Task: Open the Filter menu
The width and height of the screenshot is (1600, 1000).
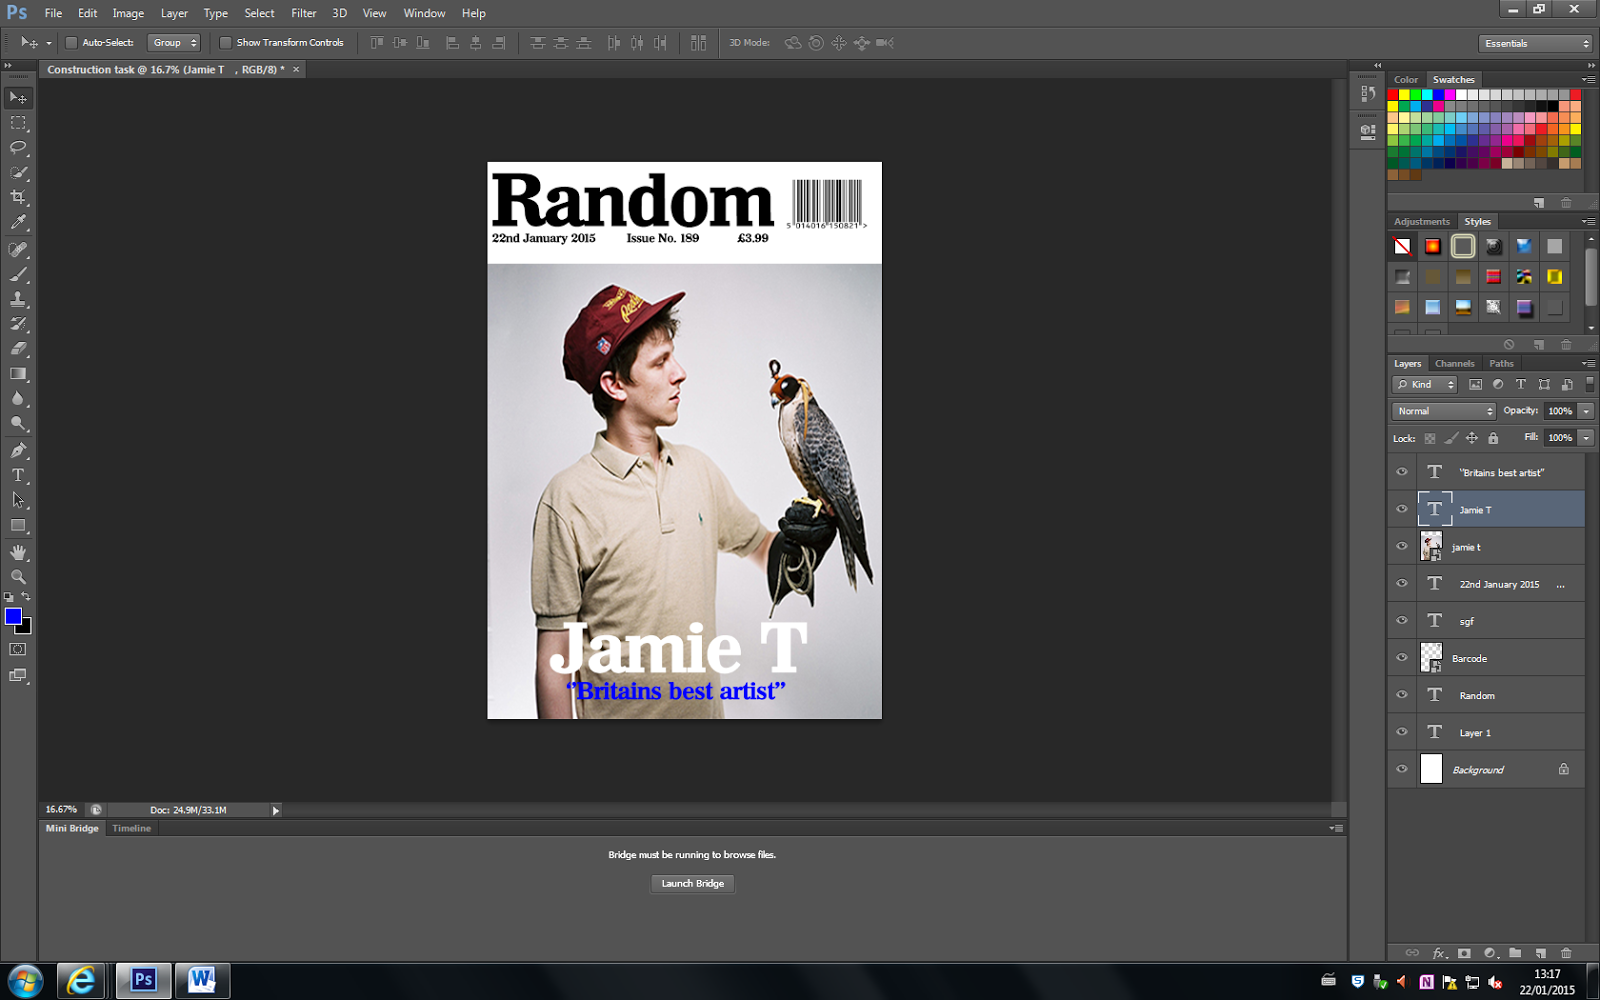Action: pyautogui.click(x=304, y=13)
